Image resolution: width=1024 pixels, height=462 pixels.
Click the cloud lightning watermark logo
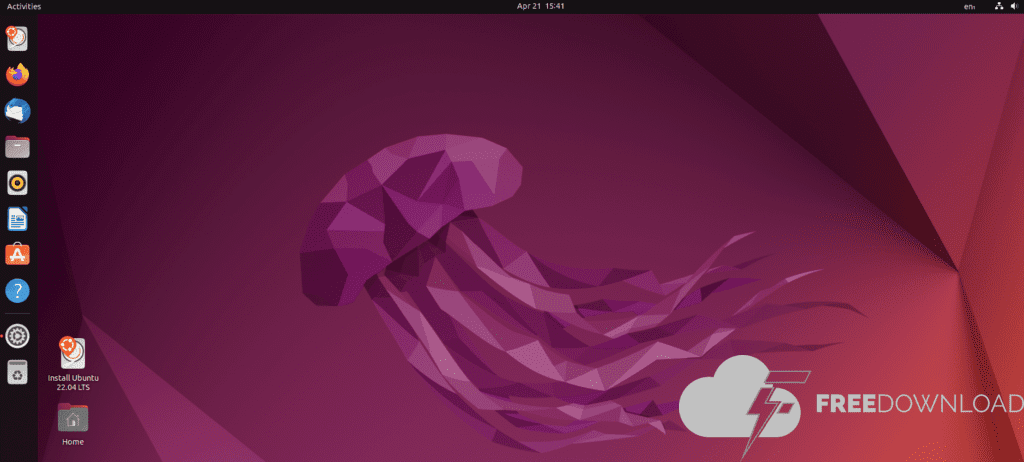(738, 405)
